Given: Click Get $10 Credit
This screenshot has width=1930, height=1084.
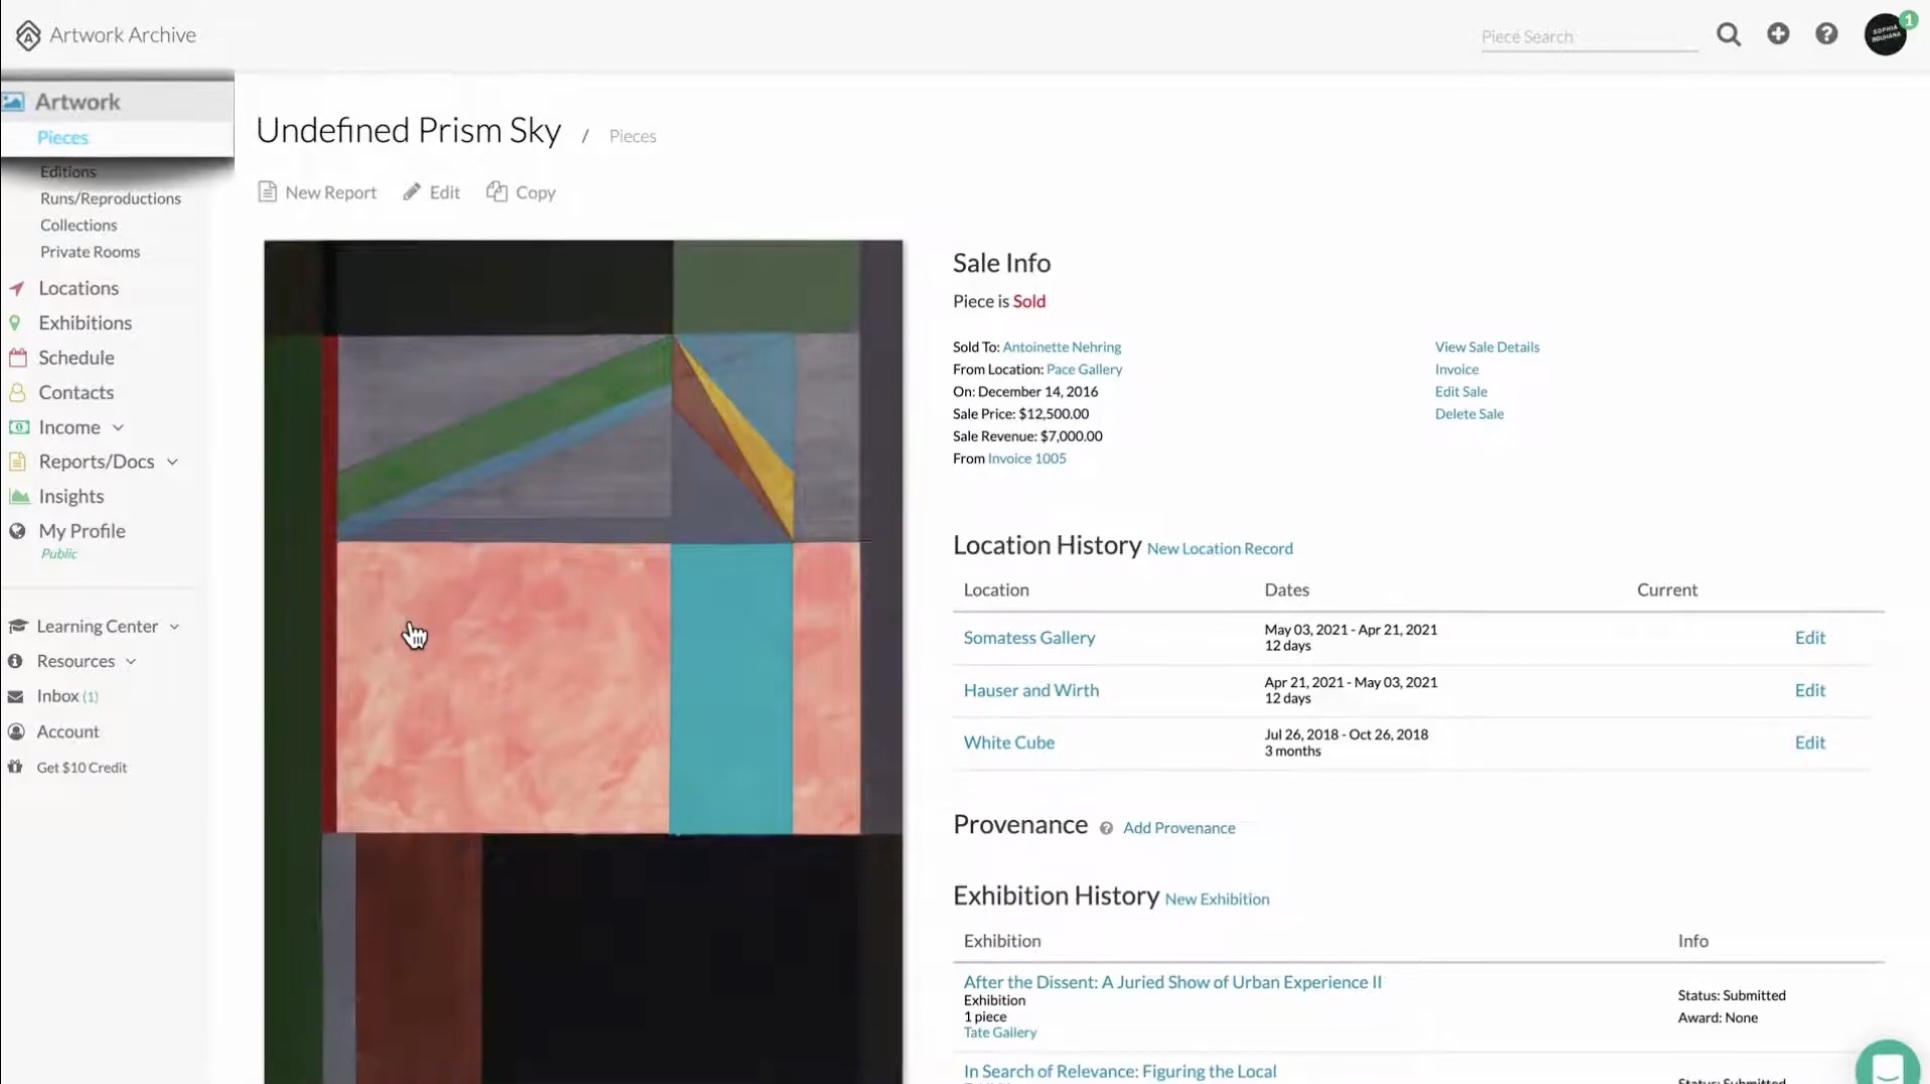Looking at the screenshot, I should point(82,767).
